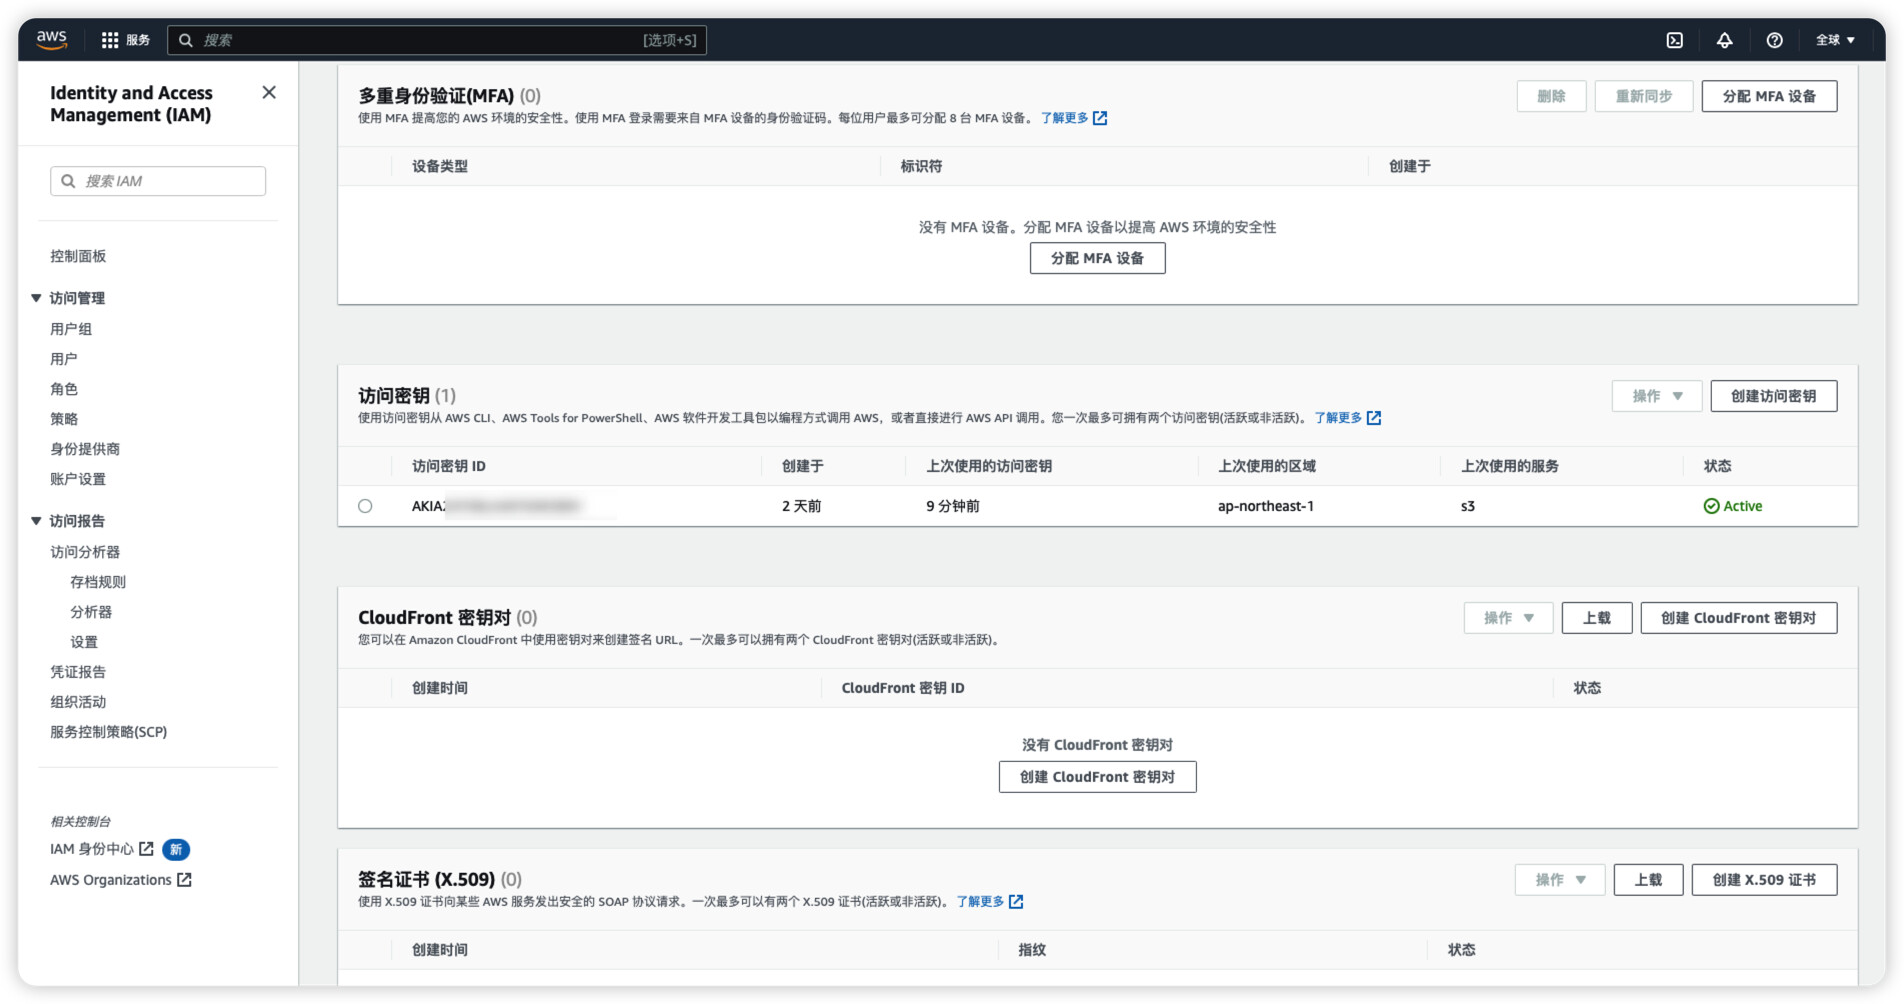Click external link icon next to X.509 了解更多
This screenshot has width=1904, height=1004.
click(1016, 902)
